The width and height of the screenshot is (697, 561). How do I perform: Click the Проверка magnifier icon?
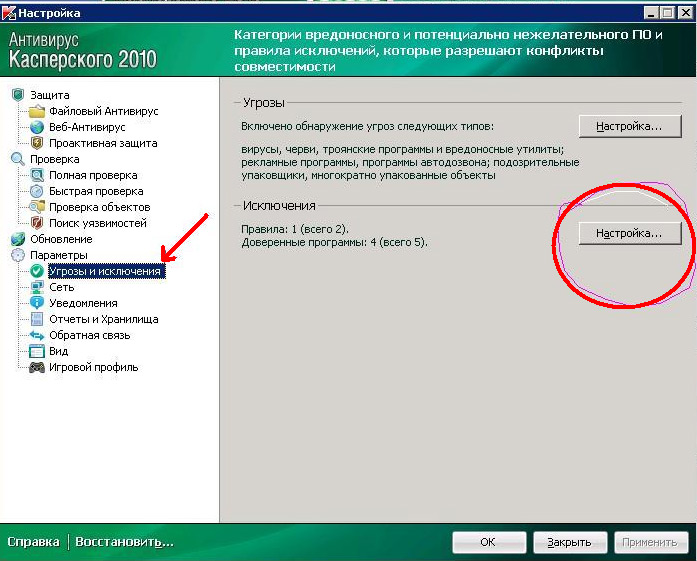(x=18, y=159)
